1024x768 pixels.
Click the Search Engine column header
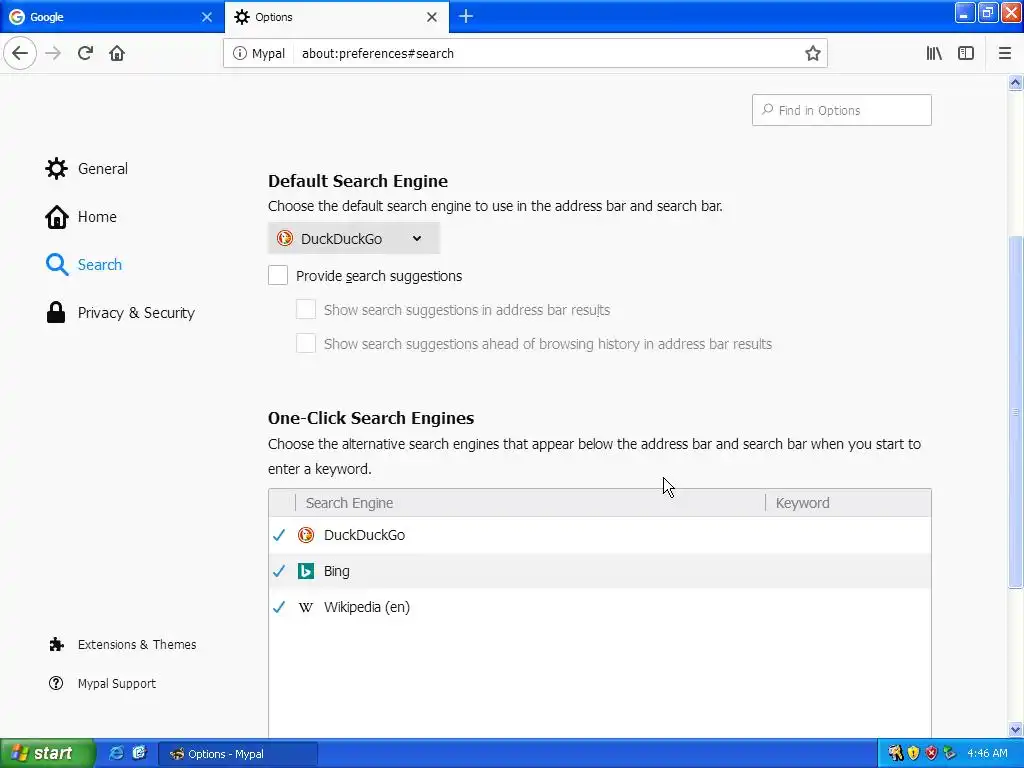[530, 503]
